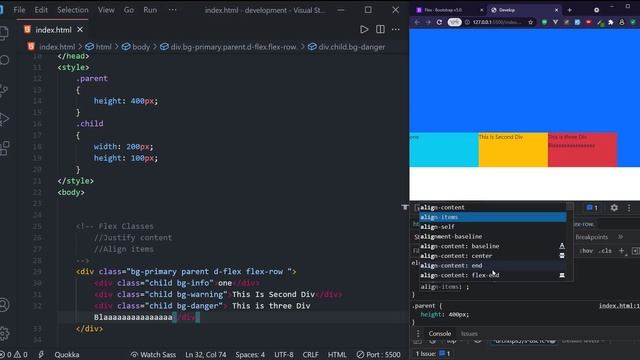Click Port : 5500 Live Server status

pyautogui.click(x=378, y=355)
